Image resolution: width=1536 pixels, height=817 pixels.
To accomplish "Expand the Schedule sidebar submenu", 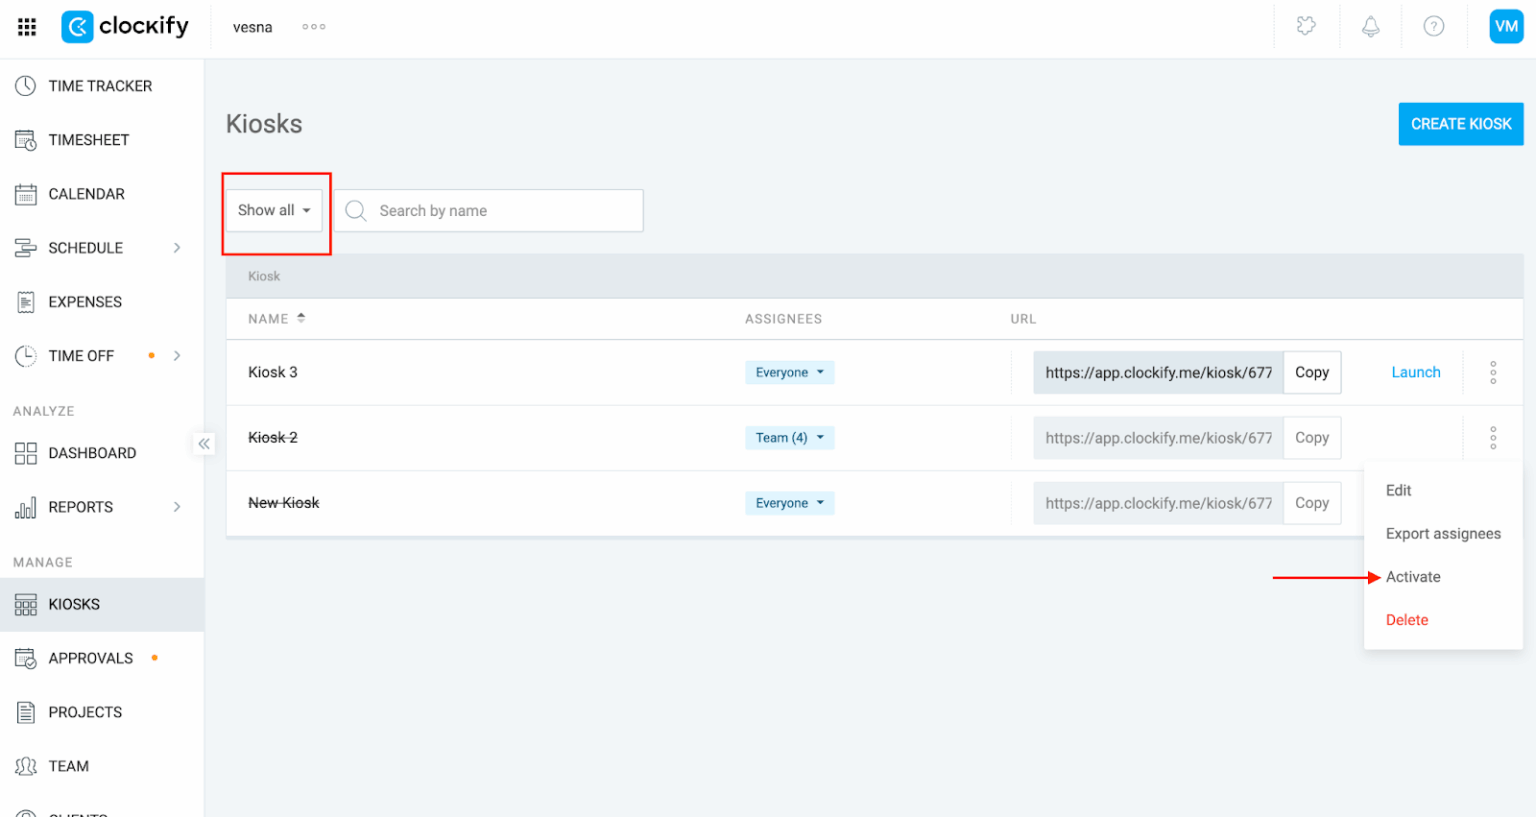I will tap(177, 248).
